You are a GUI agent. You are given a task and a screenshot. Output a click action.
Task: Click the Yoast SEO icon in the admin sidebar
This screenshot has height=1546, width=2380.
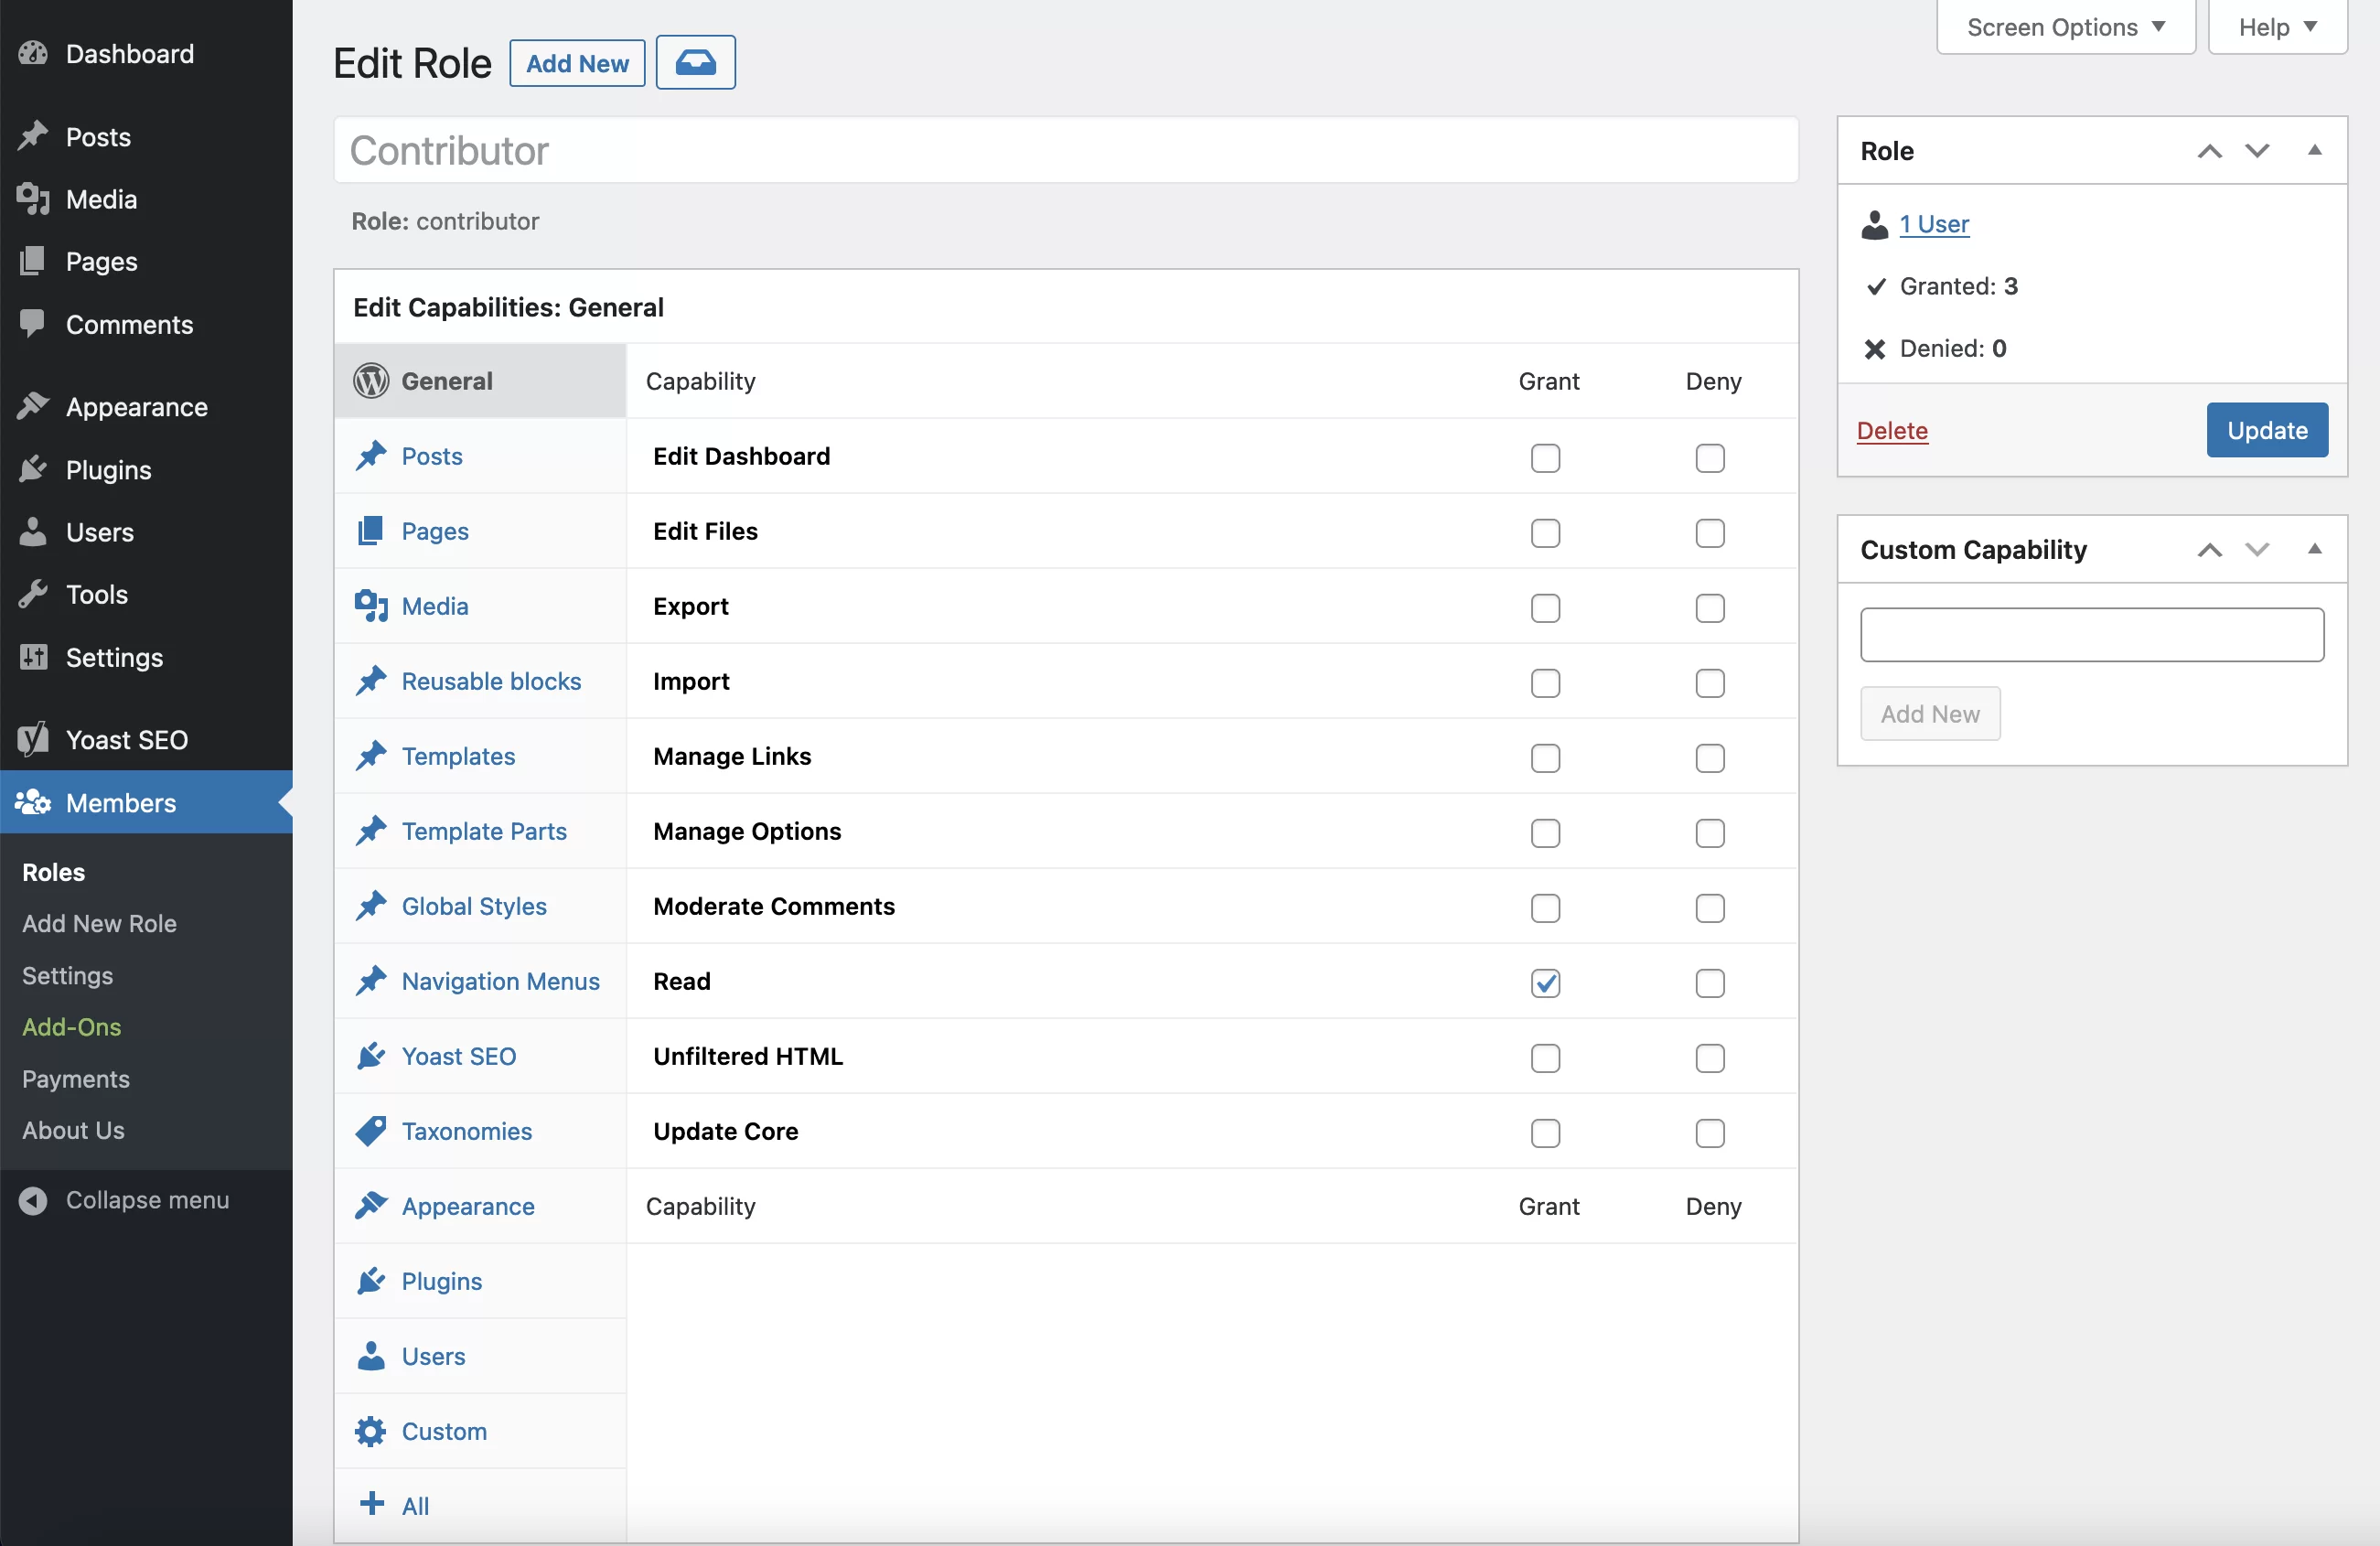pyautogui.click(x=33, y=739)
